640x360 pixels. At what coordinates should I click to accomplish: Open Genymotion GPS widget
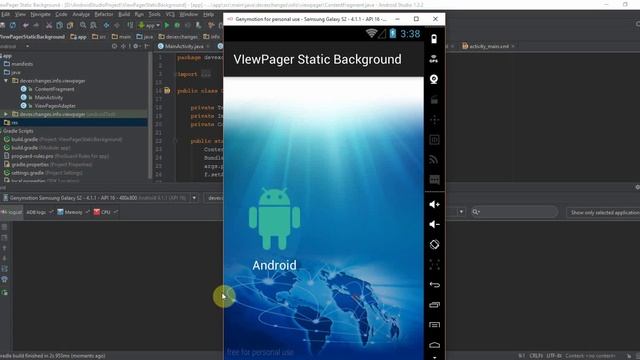pos(434,59)
